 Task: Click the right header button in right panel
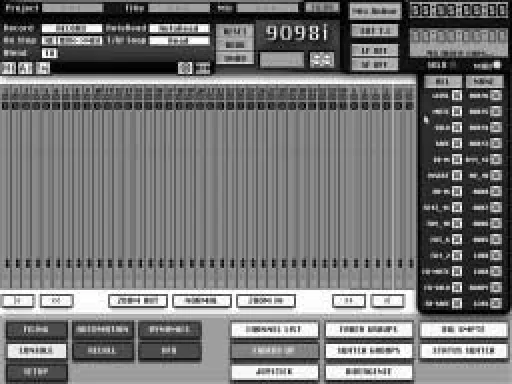point(484,81)
